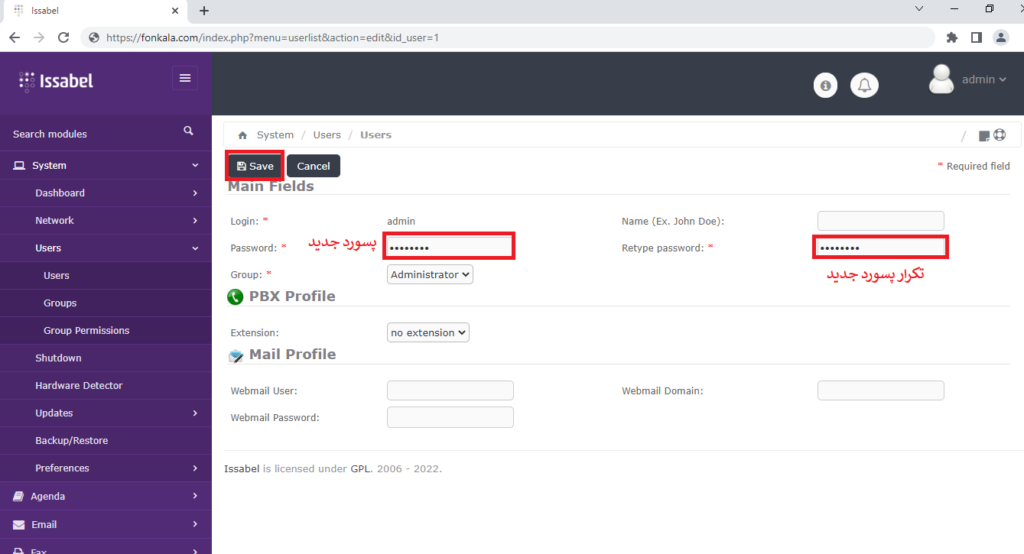
Task: Click the sidebar search magnifier icon
Action: (188, 132)
